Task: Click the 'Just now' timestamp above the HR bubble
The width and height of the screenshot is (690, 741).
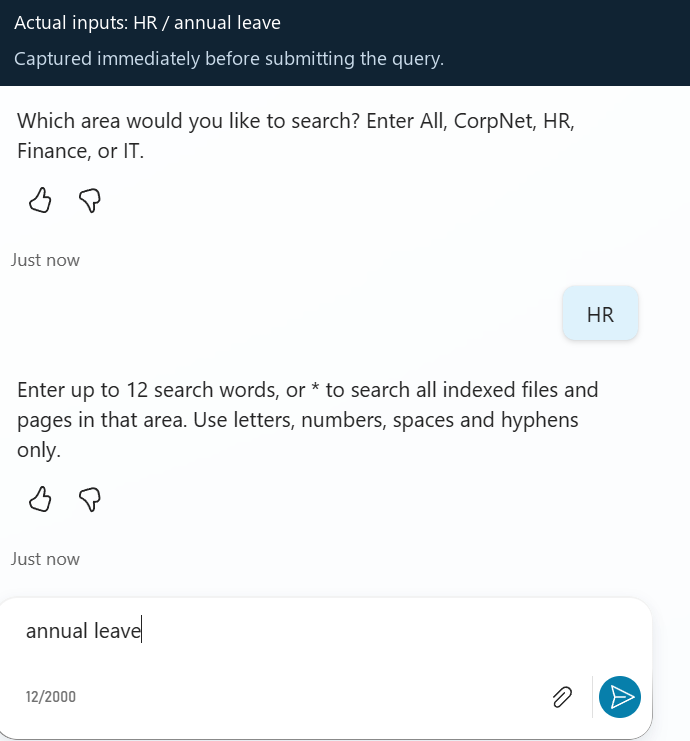Action: 45,260
